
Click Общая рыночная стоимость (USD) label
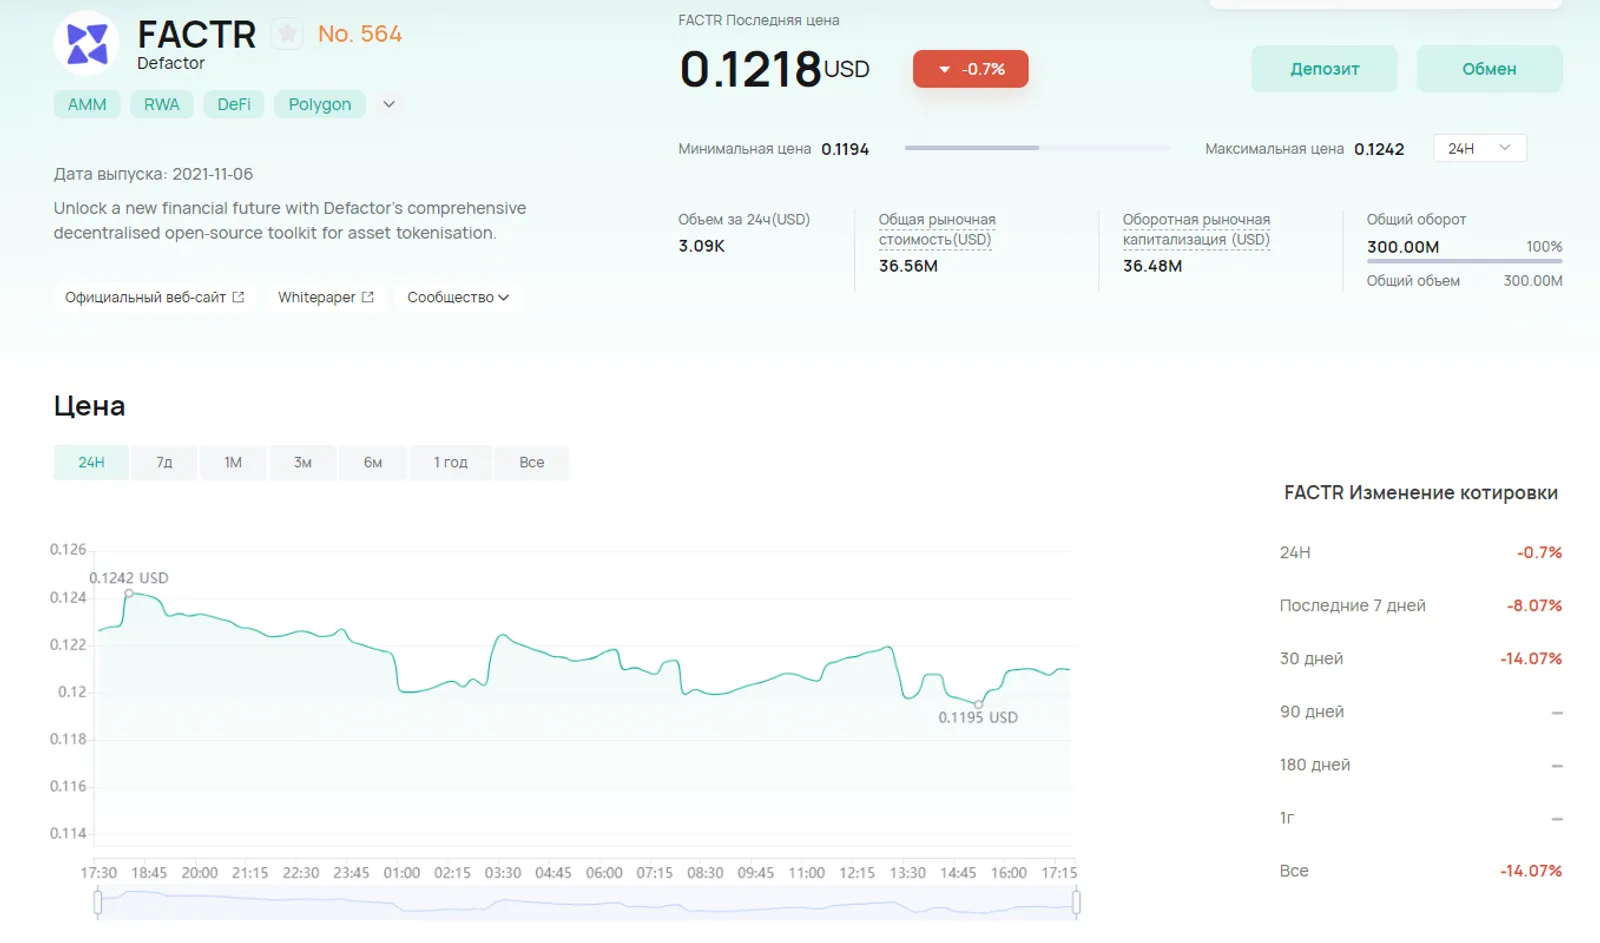coord(936,229)
